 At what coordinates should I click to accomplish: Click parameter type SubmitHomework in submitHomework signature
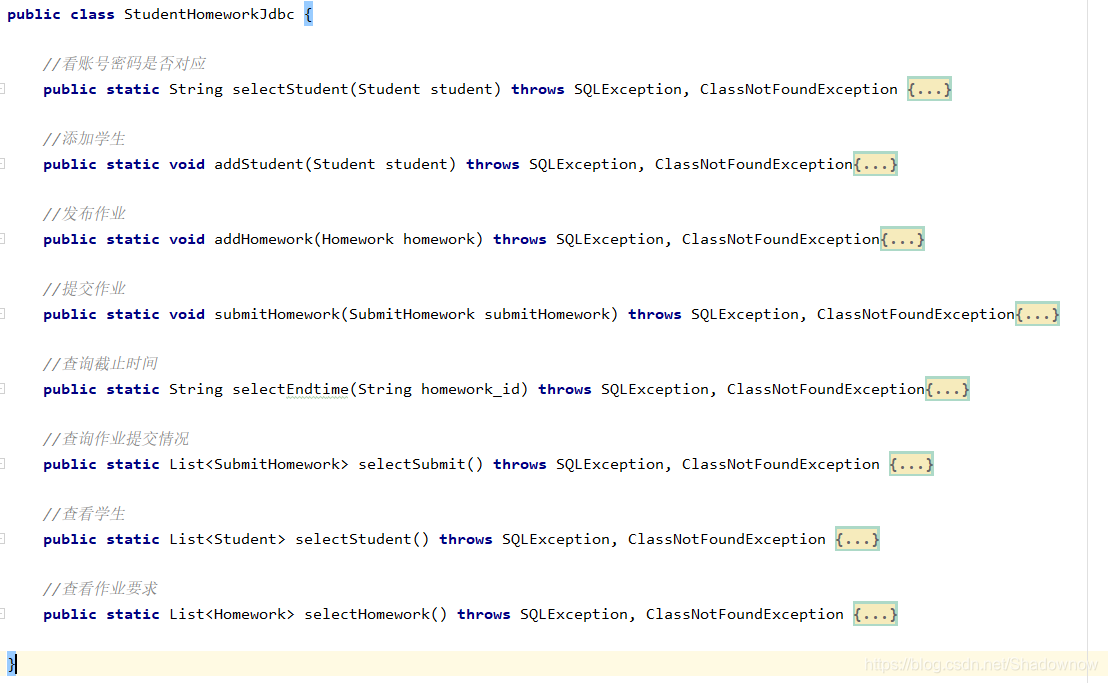click(412, 314)
